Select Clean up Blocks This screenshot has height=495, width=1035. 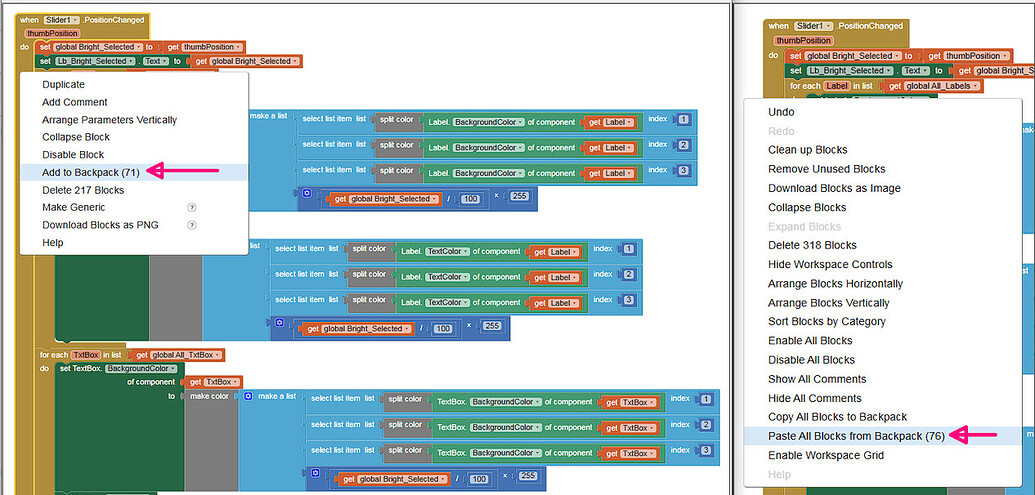pos(807,150)
